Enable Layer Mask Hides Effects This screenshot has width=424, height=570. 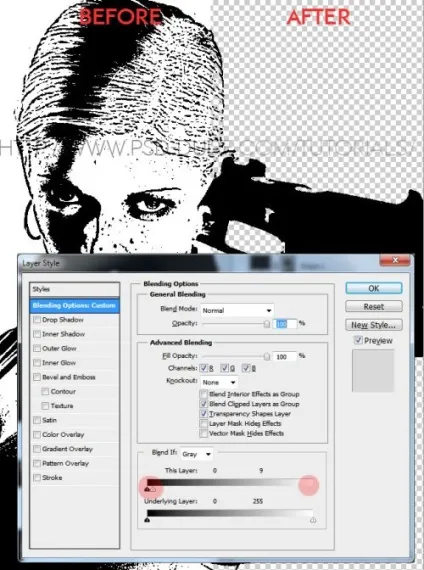[x=204, y=424]
